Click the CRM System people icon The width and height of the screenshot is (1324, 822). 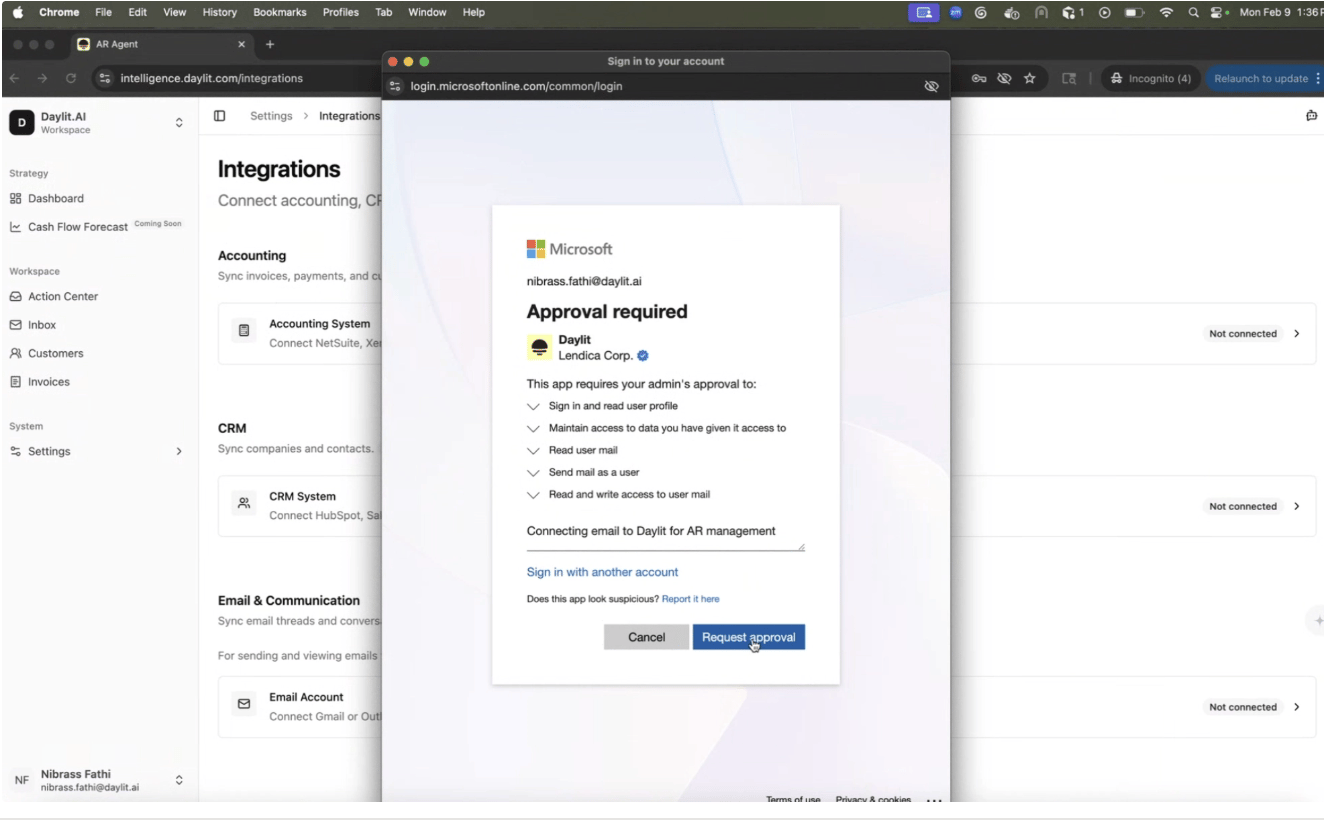[244, 503]
